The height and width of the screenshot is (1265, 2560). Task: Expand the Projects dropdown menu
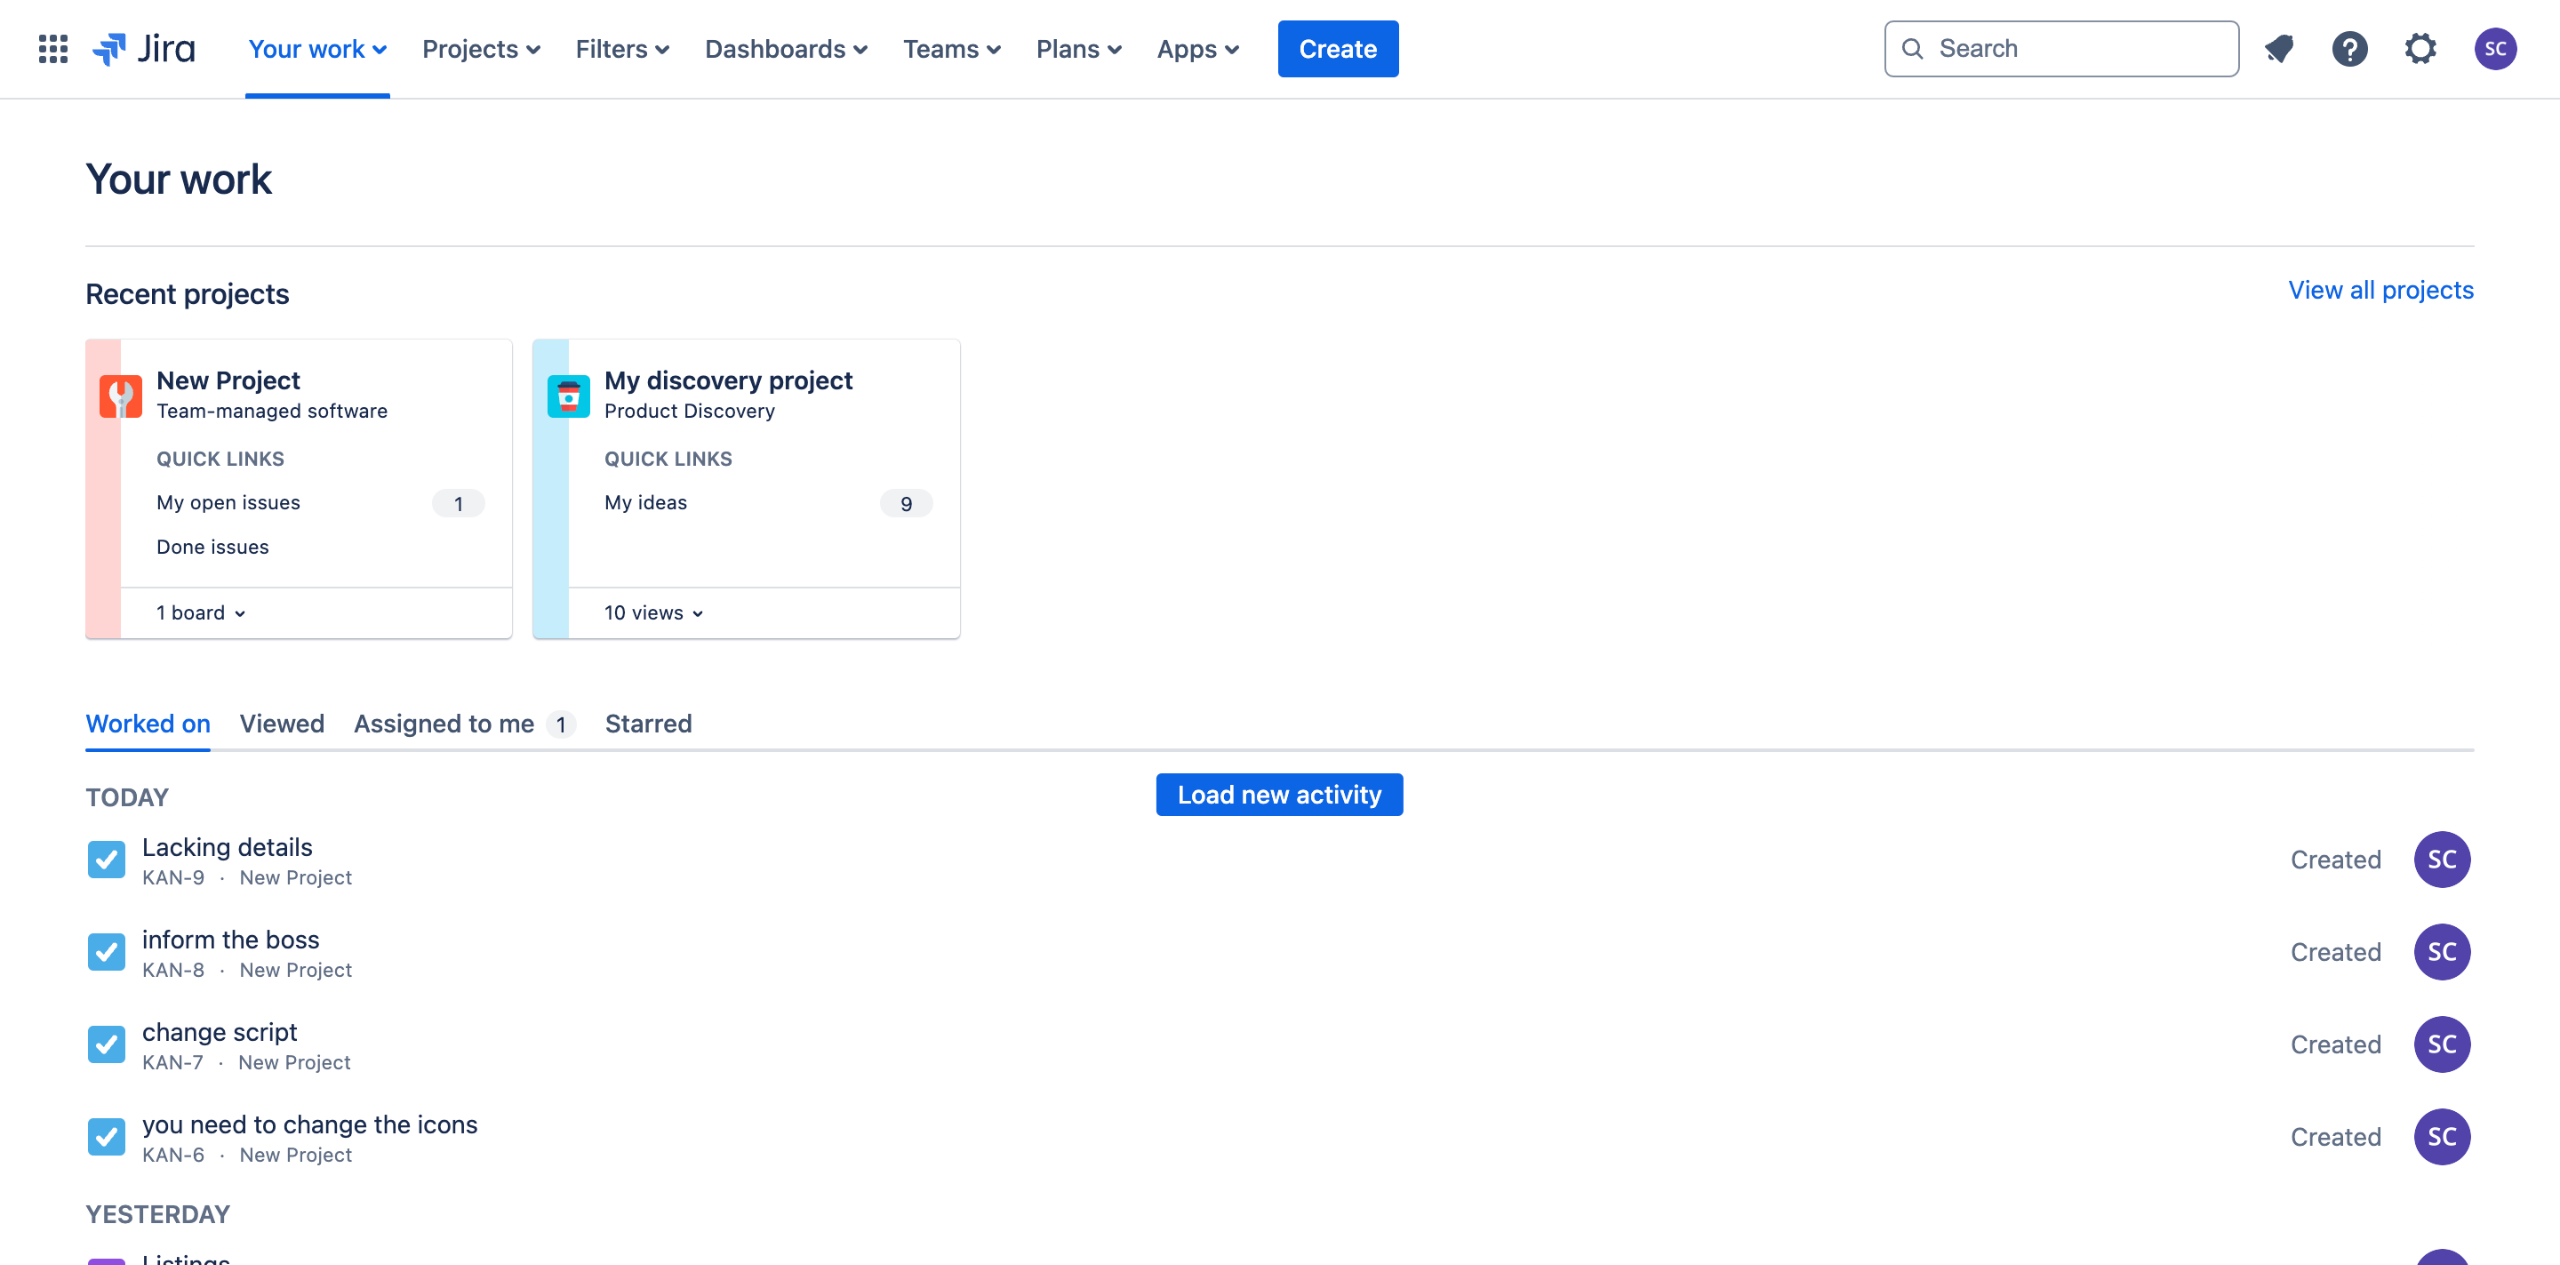click(480, 48)
